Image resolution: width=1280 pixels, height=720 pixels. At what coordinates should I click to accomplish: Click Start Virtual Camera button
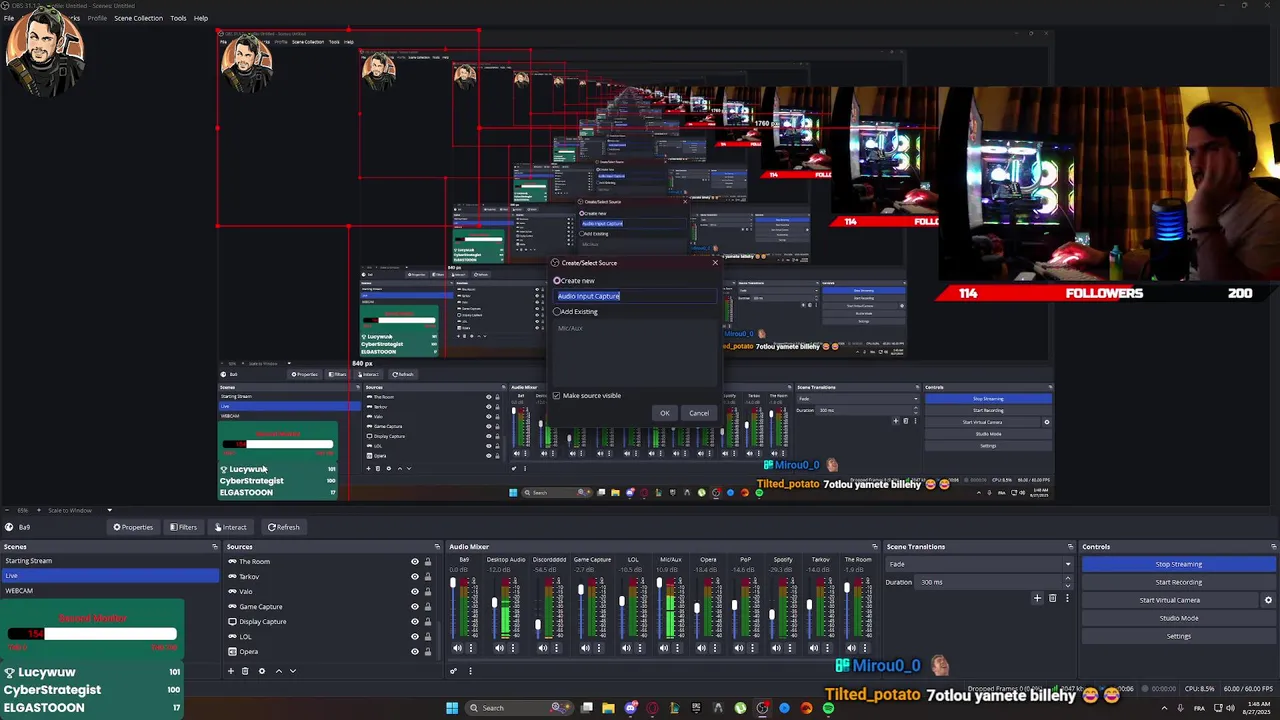1169,600
